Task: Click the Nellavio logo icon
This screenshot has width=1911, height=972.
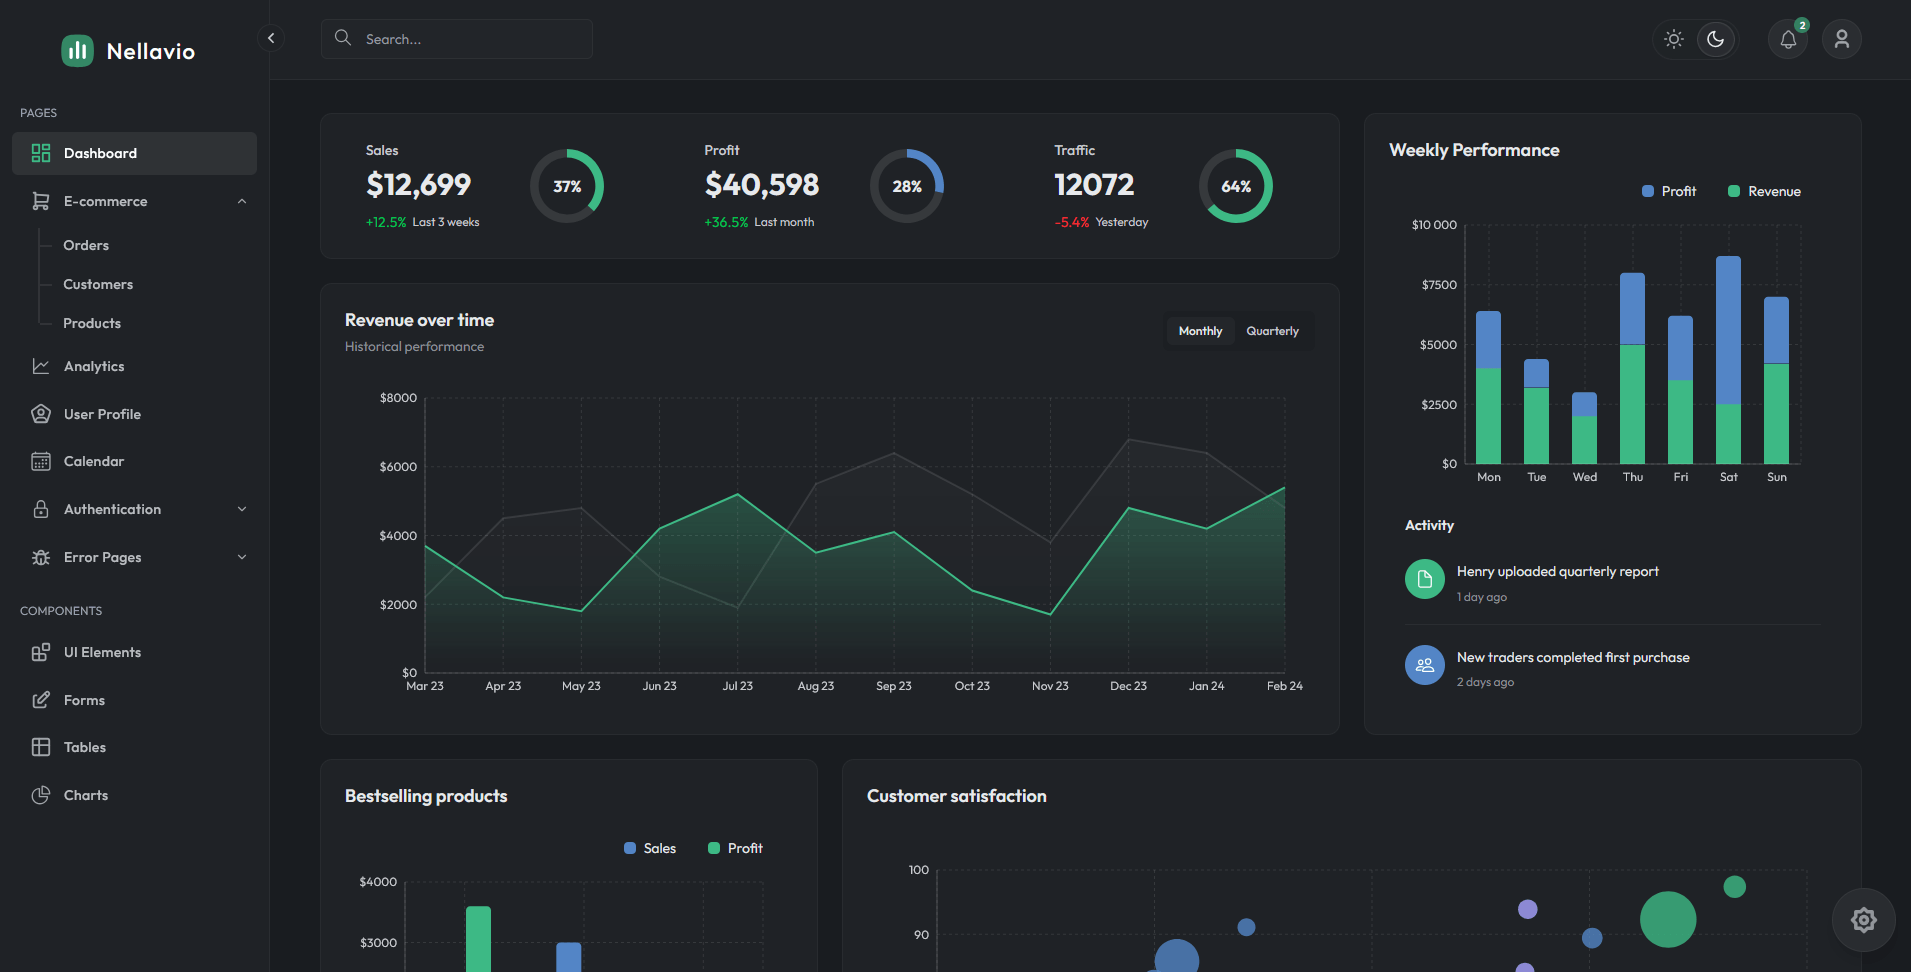Action: tap(77, 51)
